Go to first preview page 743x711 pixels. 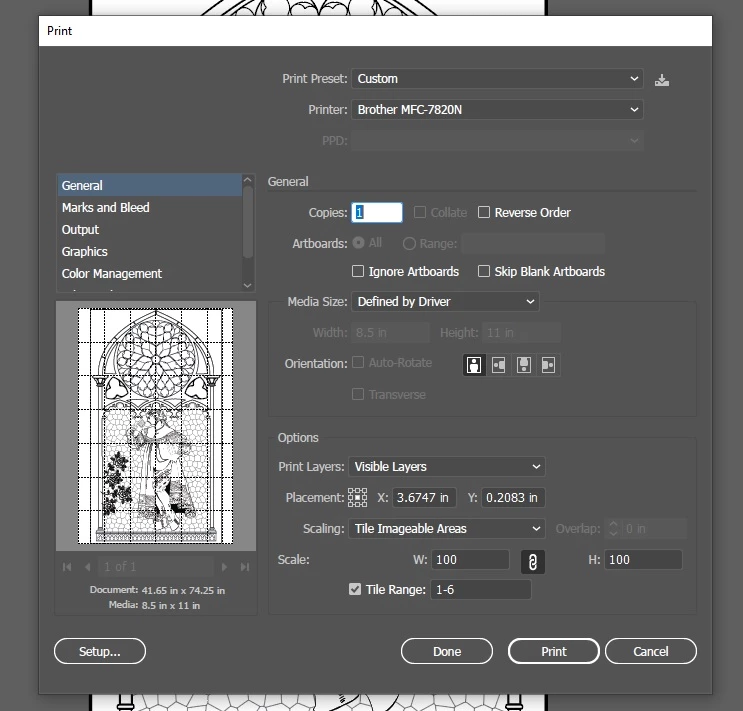(67, 567)
